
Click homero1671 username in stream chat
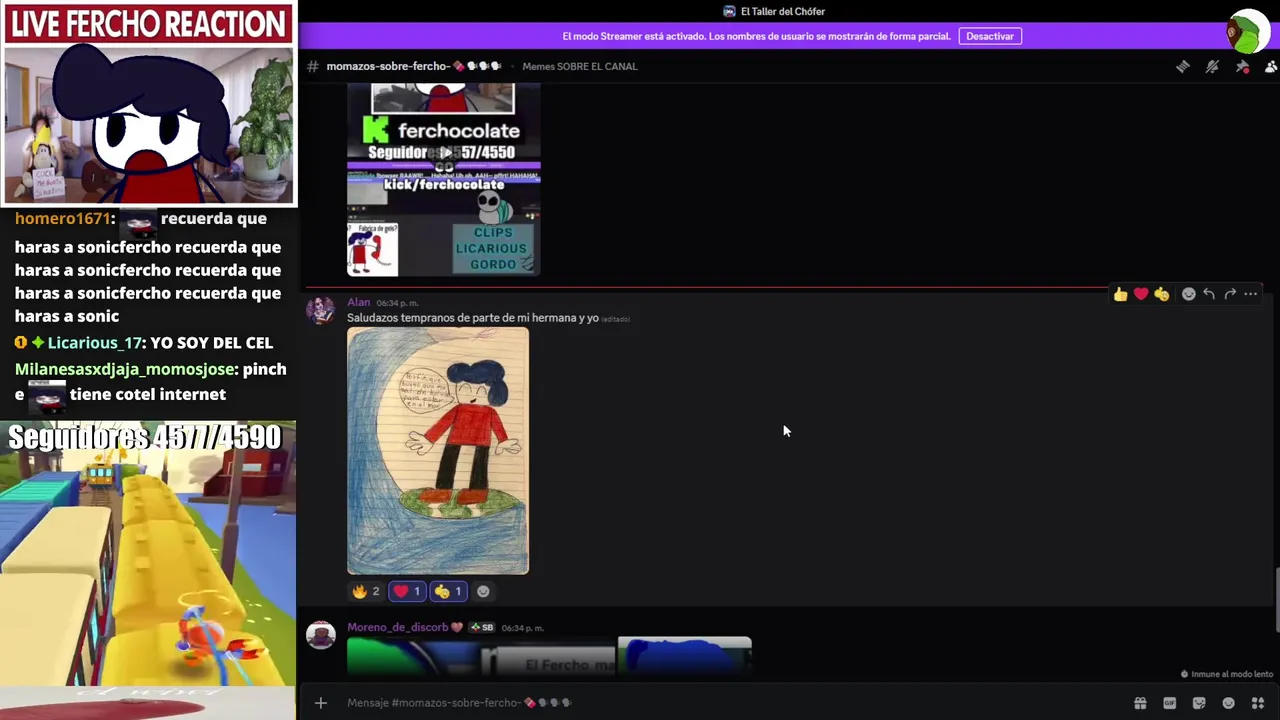pos(62,218)
